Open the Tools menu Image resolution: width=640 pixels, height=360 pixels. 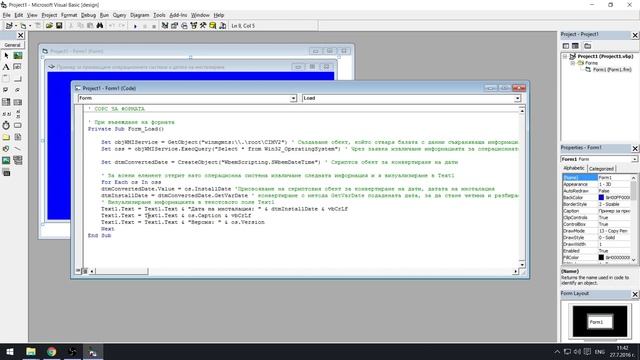click(x=159, y=15)
